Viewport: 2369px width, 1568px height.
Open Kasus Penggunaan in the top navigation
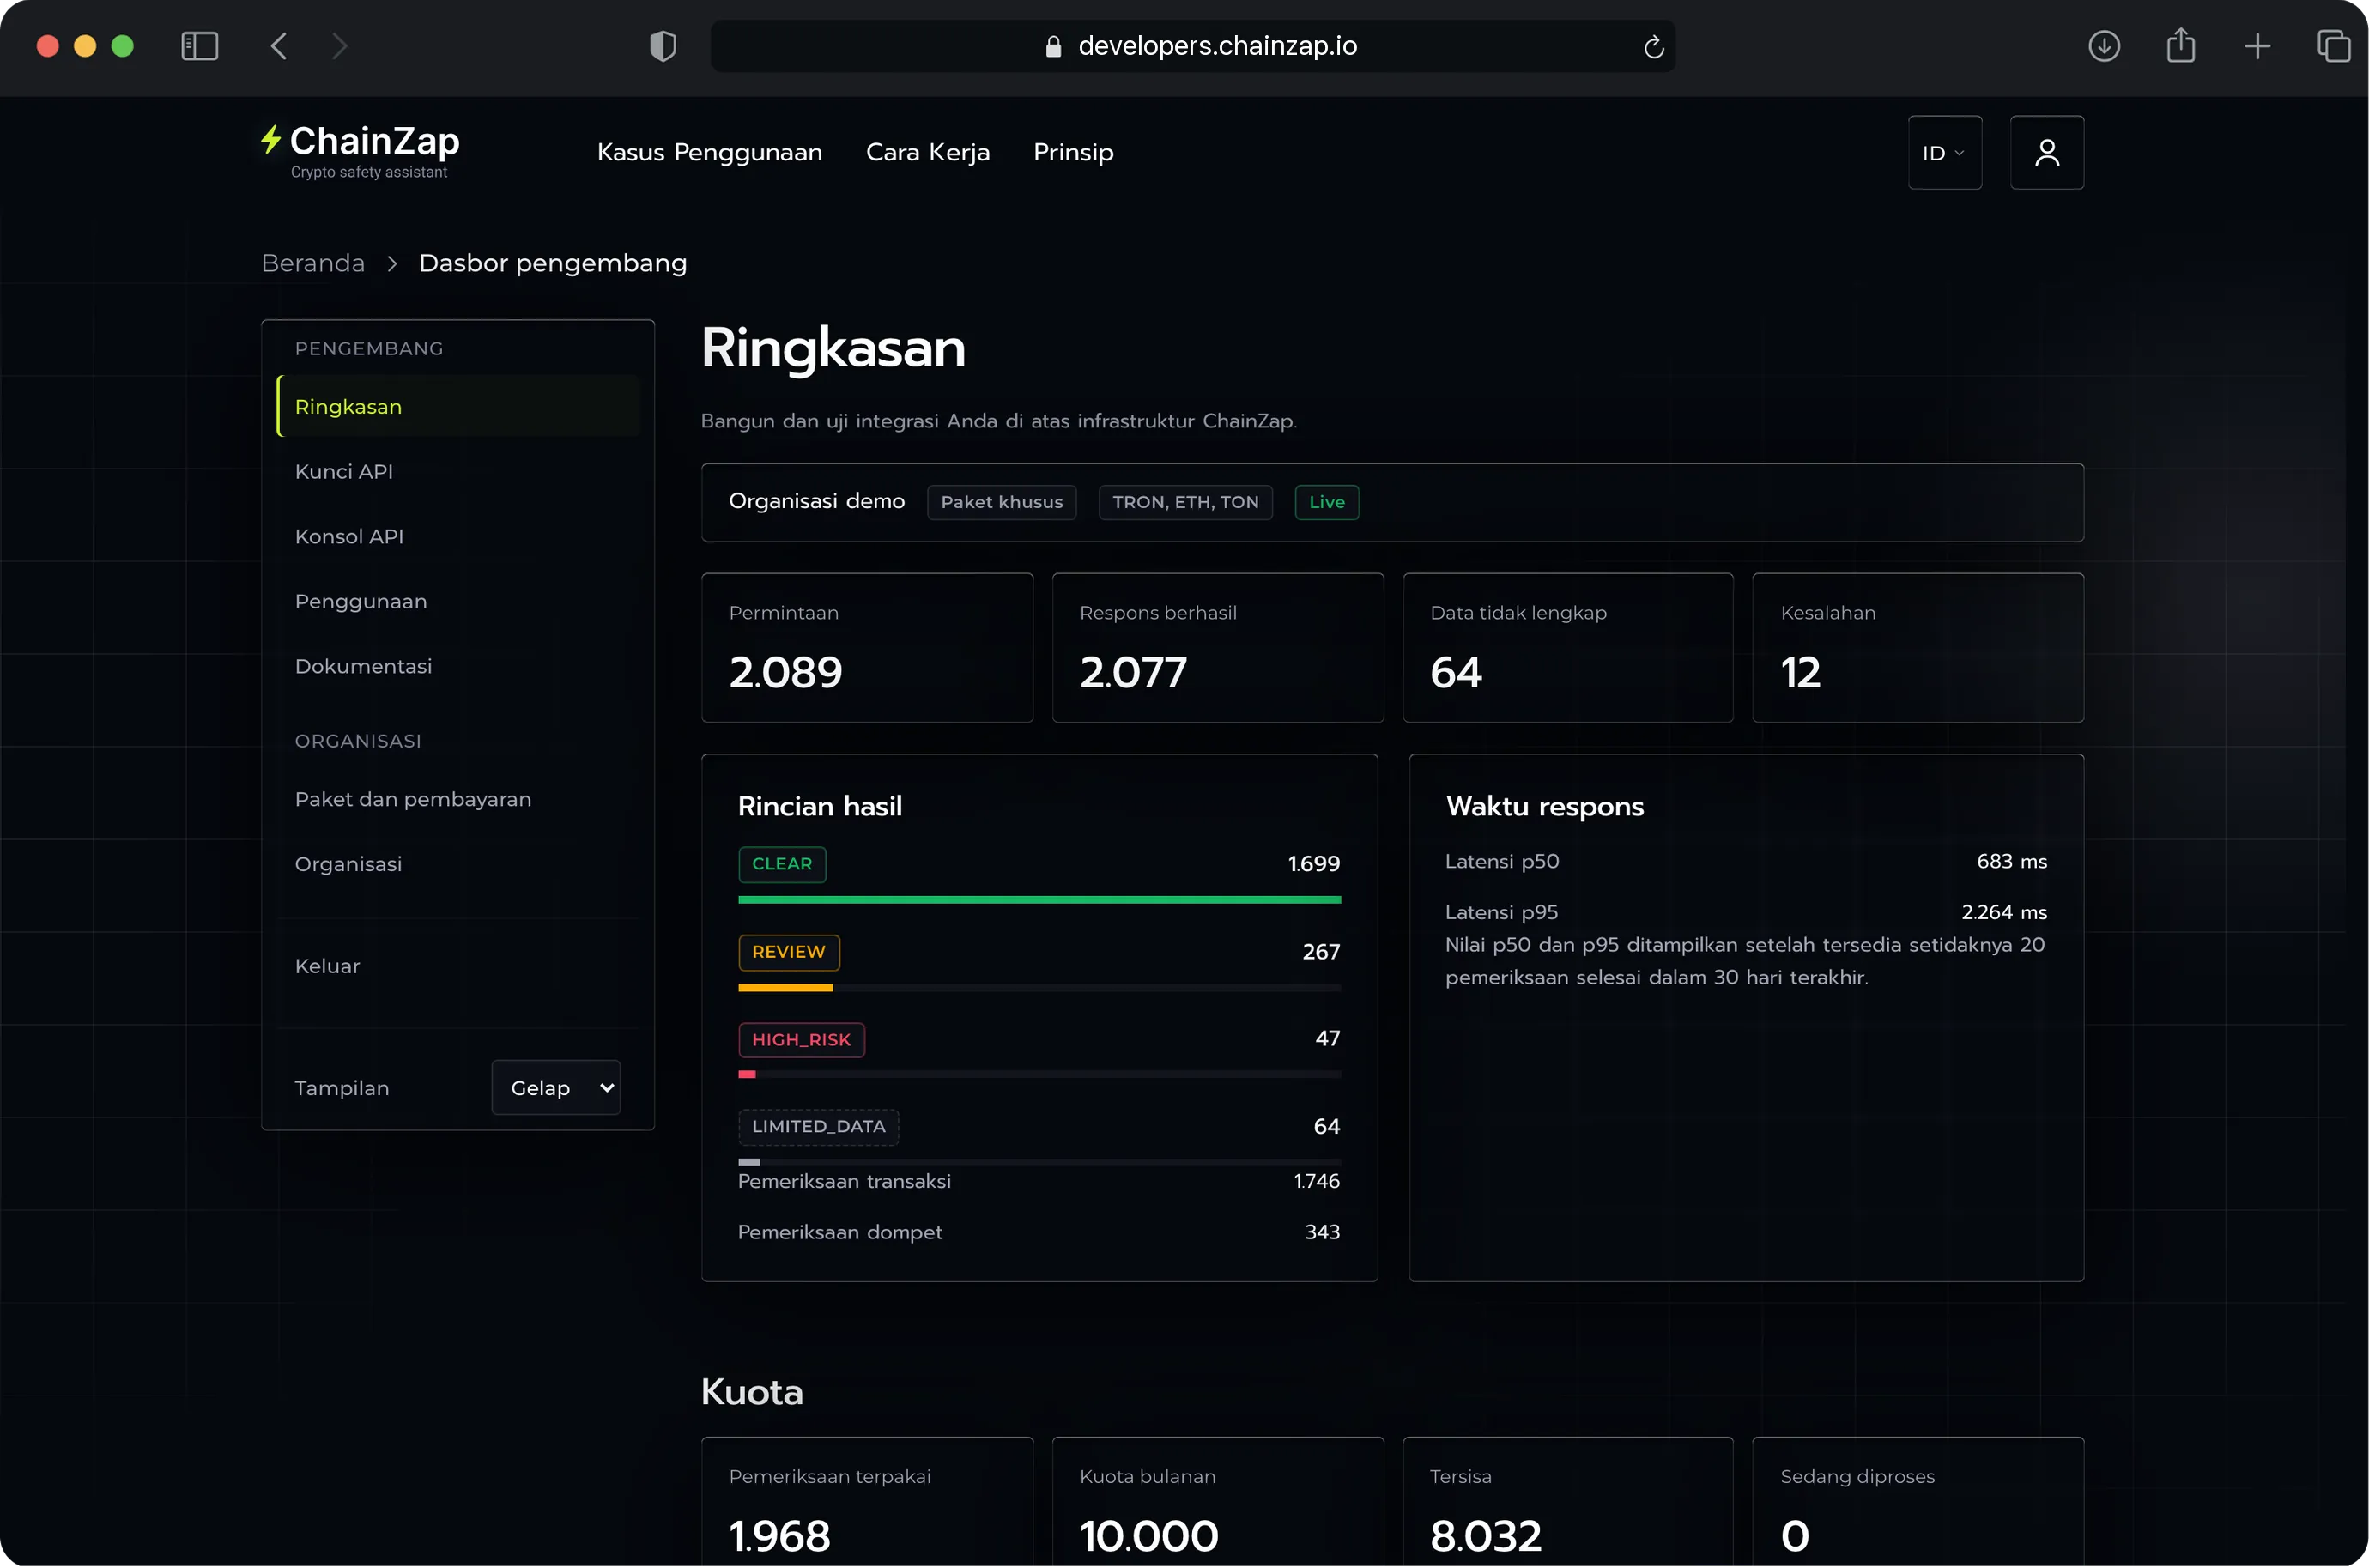click(709, 152)
